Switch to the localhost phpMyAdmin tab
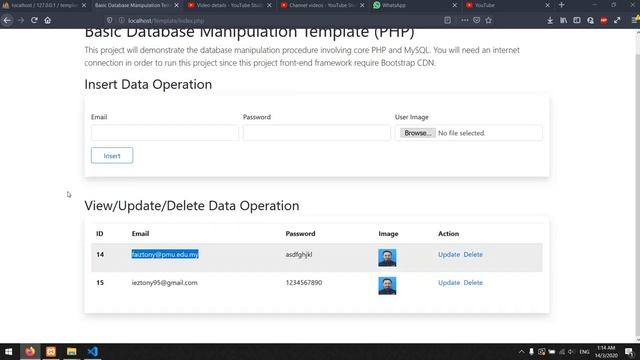This screenshot has height=360, width=640. point(44,5)
